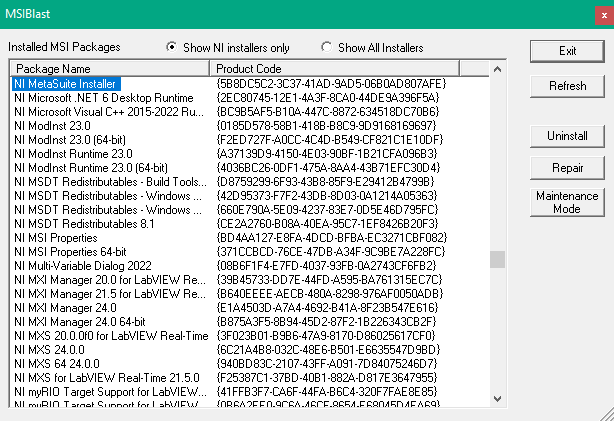
Task: Click product code {08B6F1F4-E7FD-4037-93FB-0A2743CF6FB2}
Action: pyautogui.click(x=326, y=266)
